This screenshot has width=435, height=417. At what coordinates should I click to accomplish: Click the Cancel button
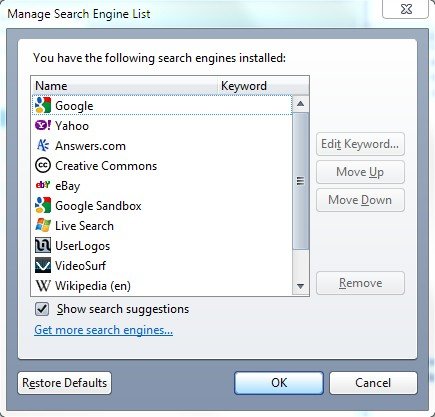373,383
